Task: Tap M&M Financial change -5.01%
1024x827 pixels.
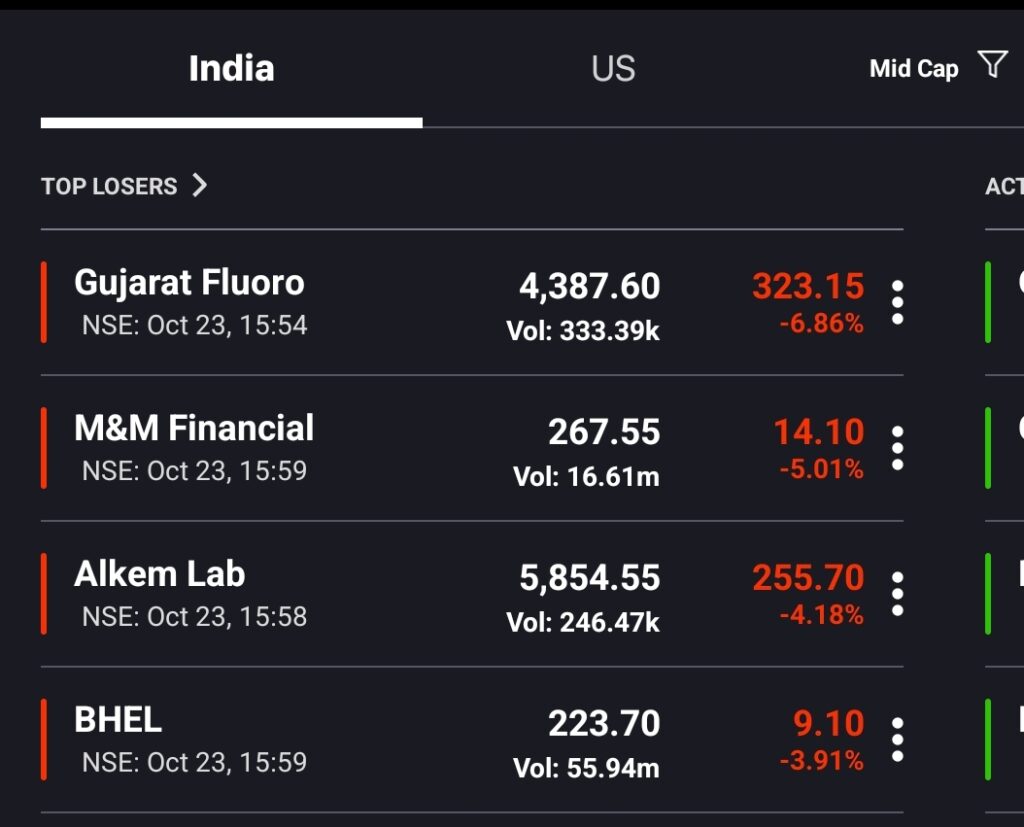Action: [x=822, y=469]
